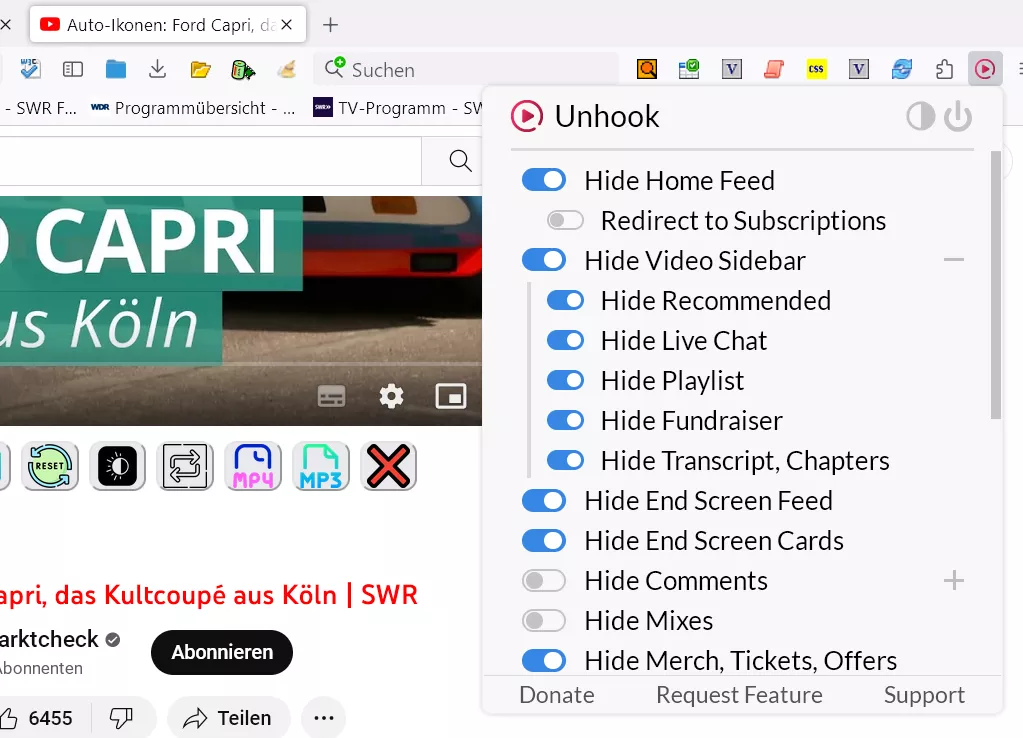Toggle Hide Merch, Tickets, Offers switch

[x=543, y=660]
